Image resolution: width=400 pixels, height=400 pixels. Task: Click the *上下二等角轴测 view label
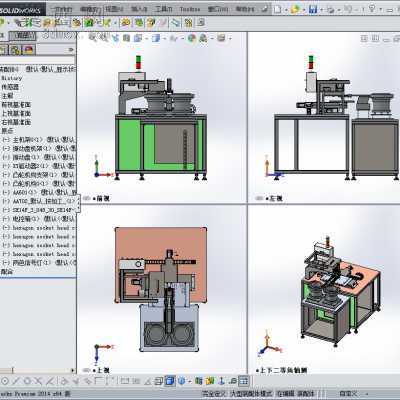(282, 370)
